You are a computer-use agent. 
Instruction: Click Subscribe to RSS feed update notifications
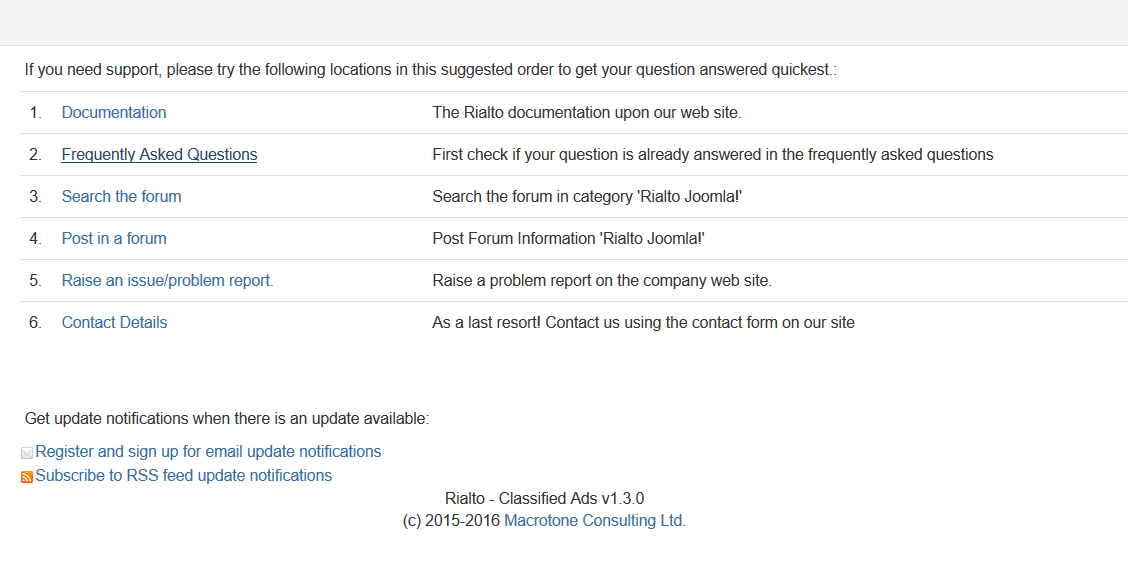pyautogui.click(x=184, y=476)
